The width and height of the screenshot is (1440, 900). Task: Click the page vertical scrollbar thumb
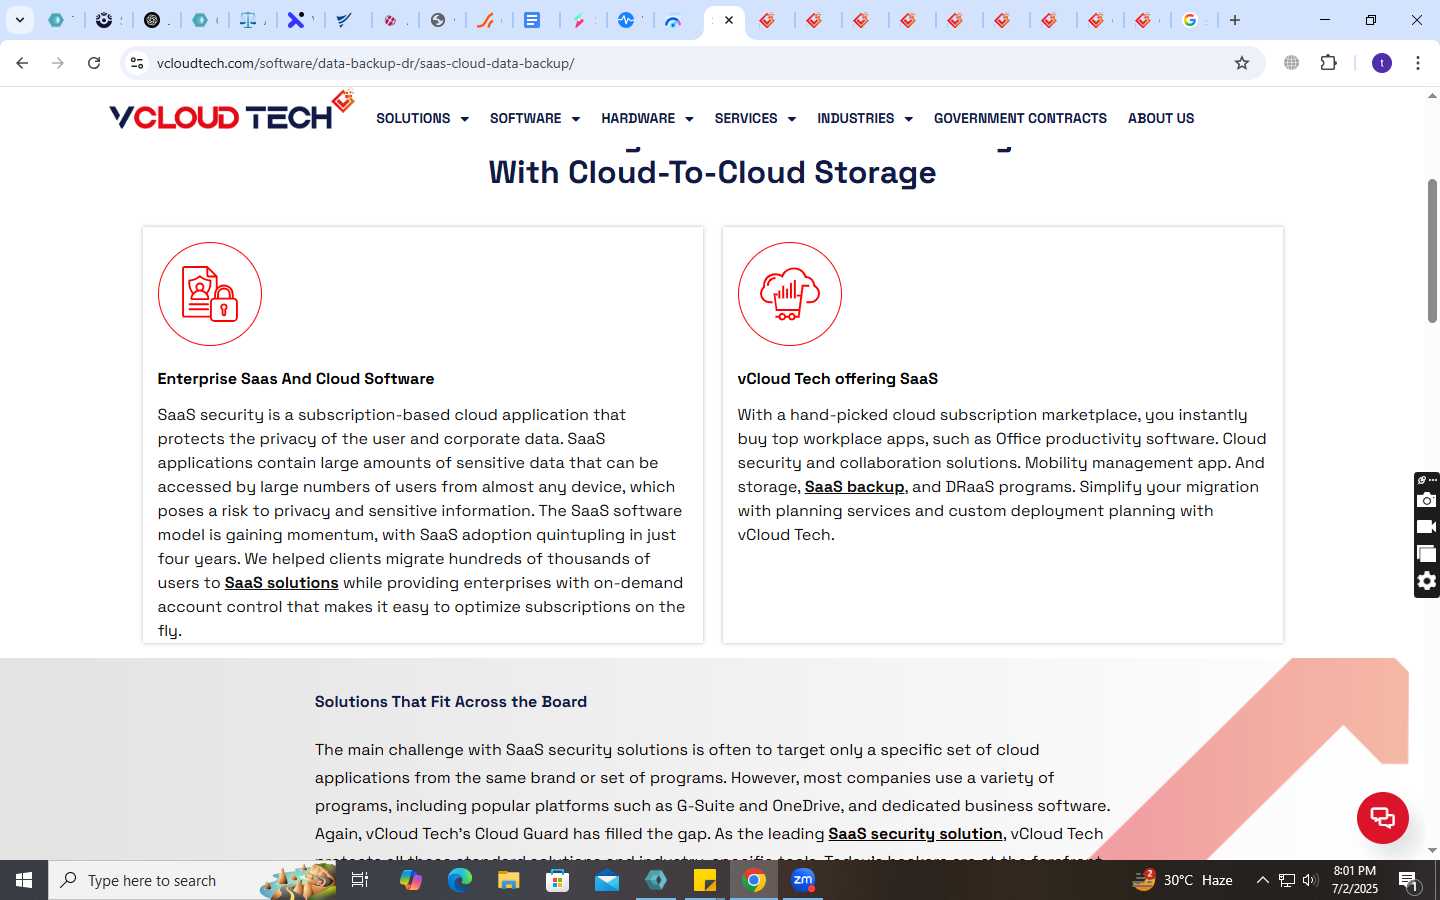[x=1432, y=251]
